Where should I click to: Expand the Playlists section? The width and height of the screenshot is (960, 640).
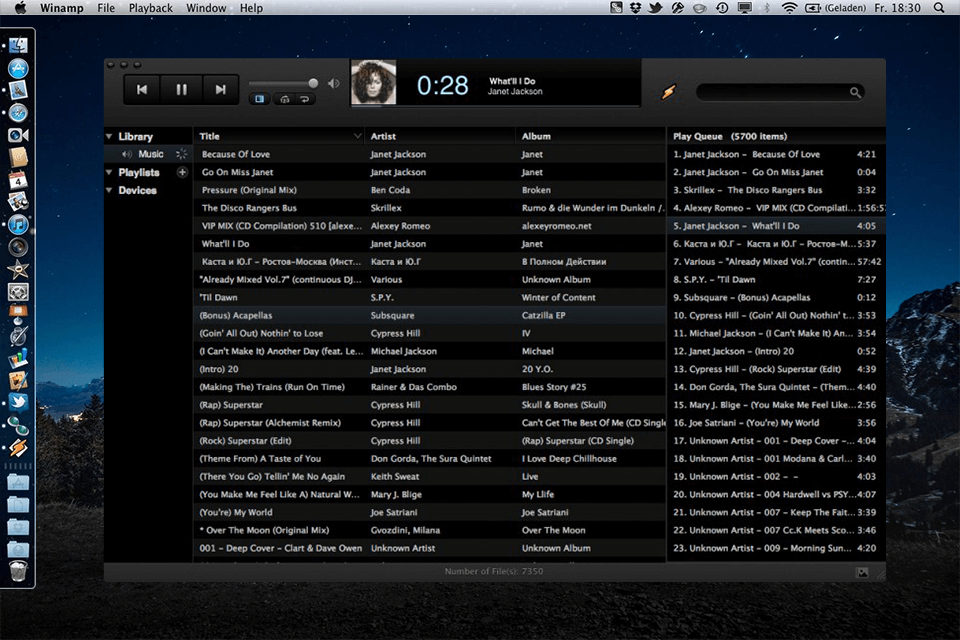pos(111,172)
